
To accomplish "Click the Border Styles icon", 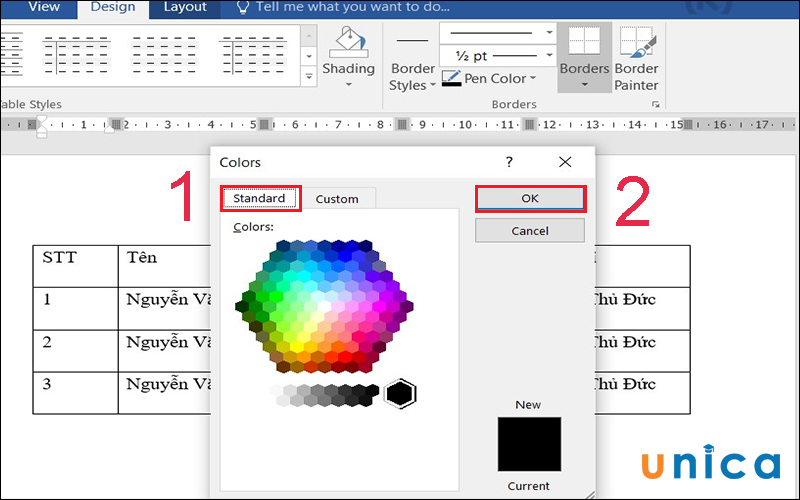I will click(x=412, y=40).
